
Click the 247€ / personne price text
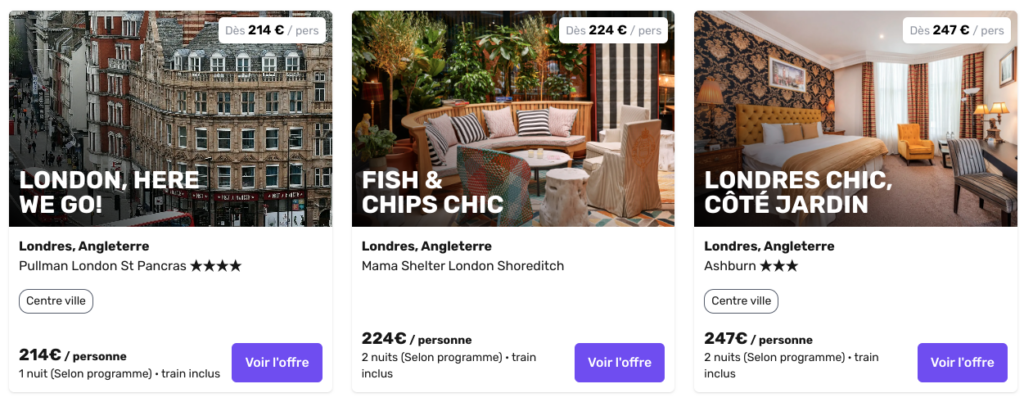[x=758, y=339]
